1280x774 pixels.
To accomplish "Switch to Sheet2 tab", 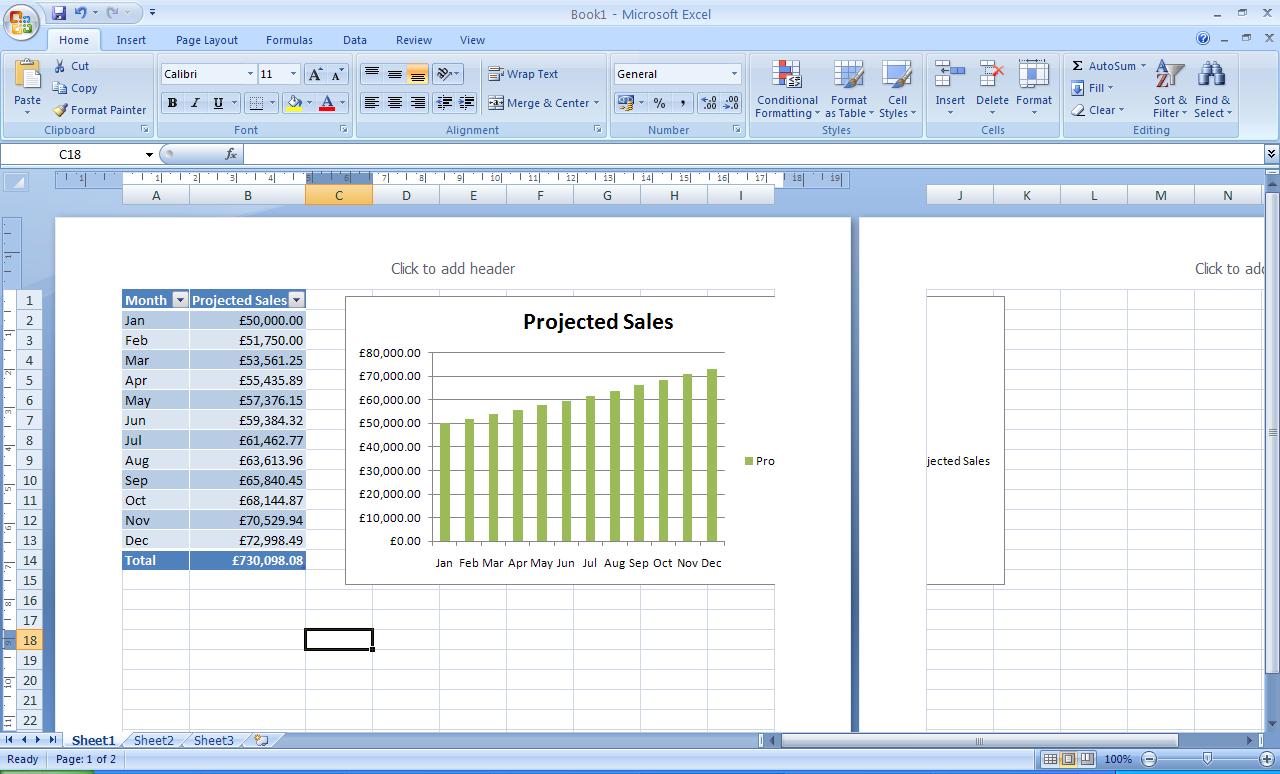I will pyautogui.click(x=154, y=740).
